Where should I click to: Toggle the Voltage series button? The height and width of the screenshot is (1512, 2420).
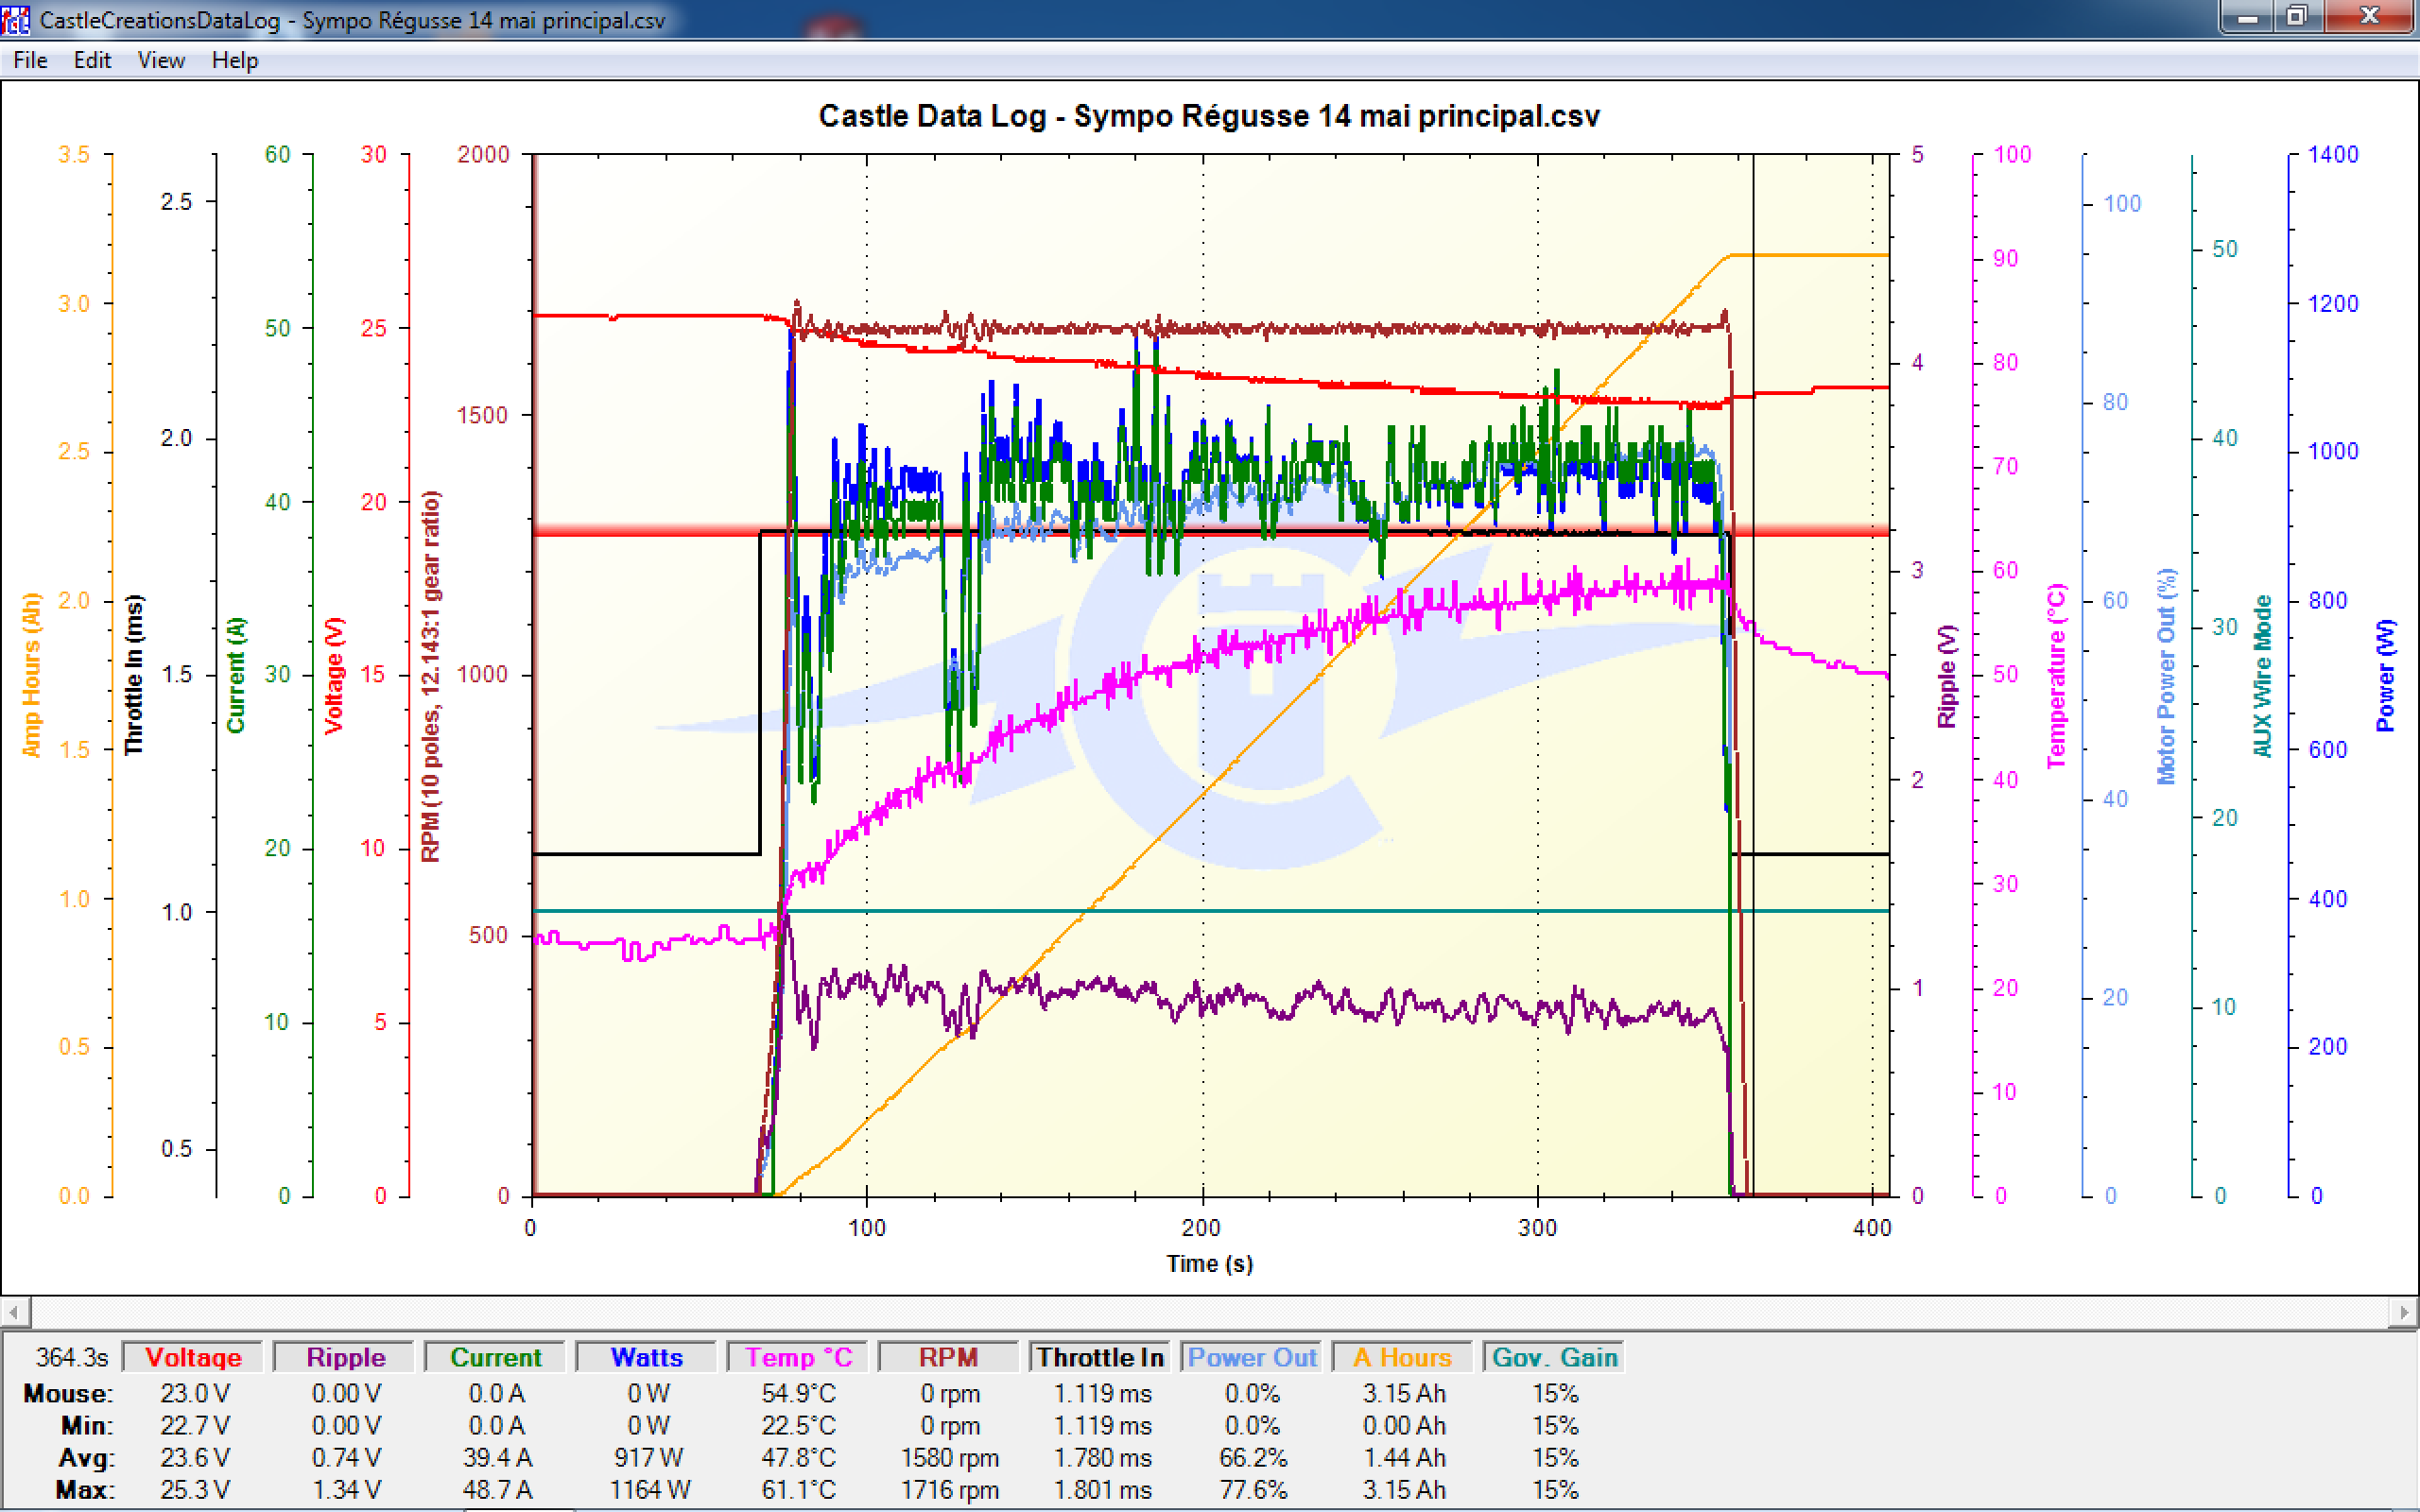pyautogui.click(x=193, y=1357)
